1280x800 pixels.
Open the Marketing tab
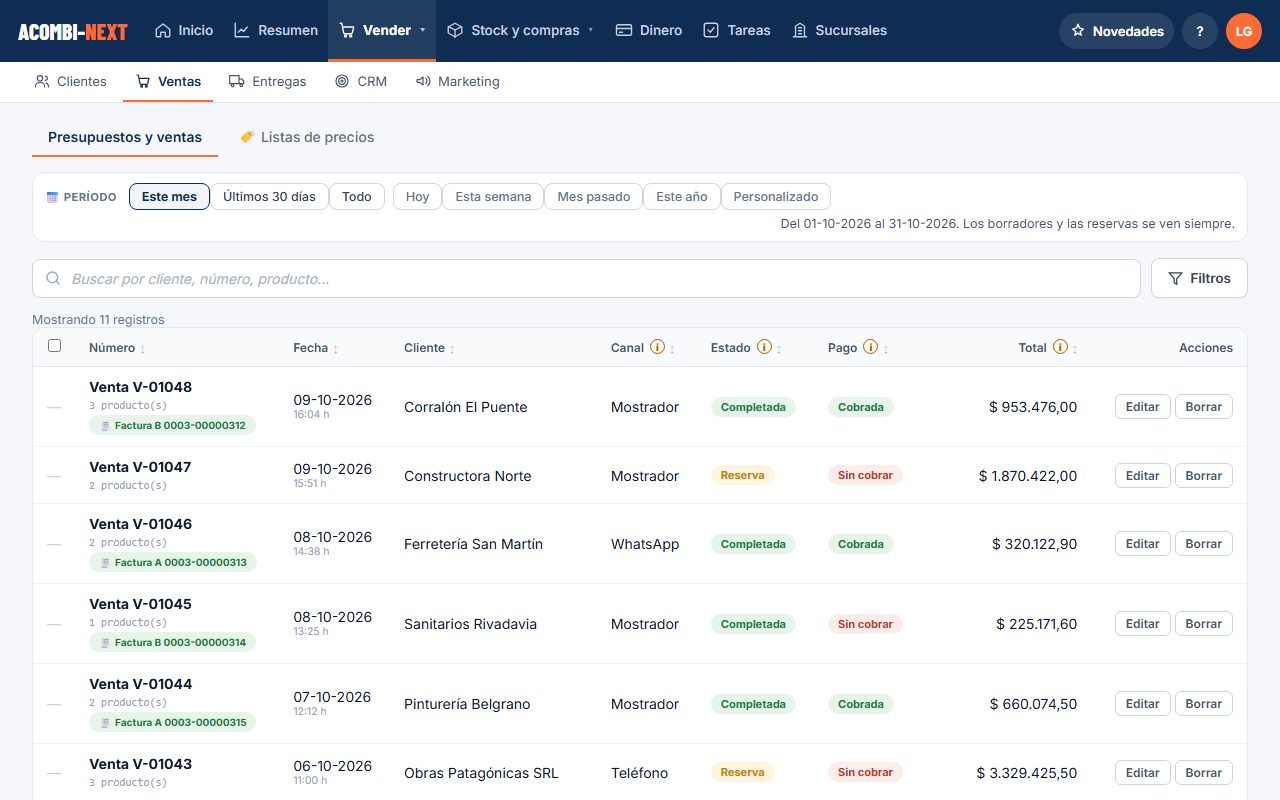pyautogui.click(x=458, y=81)
